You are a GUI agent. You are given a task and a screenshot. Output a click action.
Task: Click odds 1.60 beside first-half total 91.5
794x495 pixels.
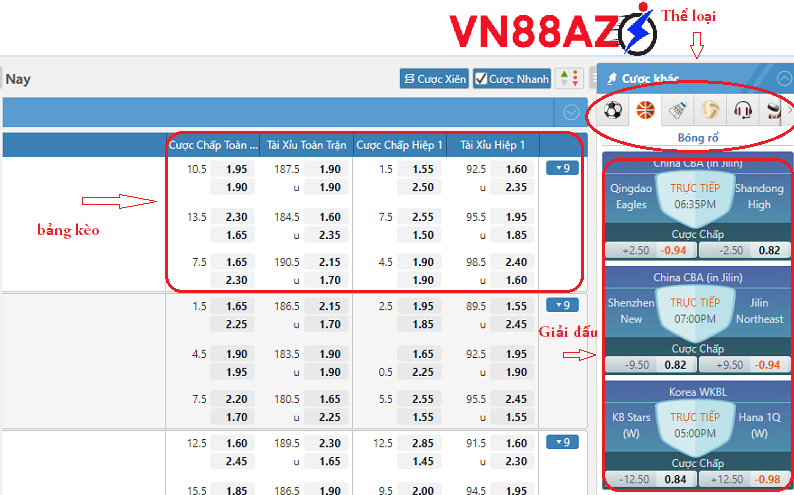click(x=512, y=443)
